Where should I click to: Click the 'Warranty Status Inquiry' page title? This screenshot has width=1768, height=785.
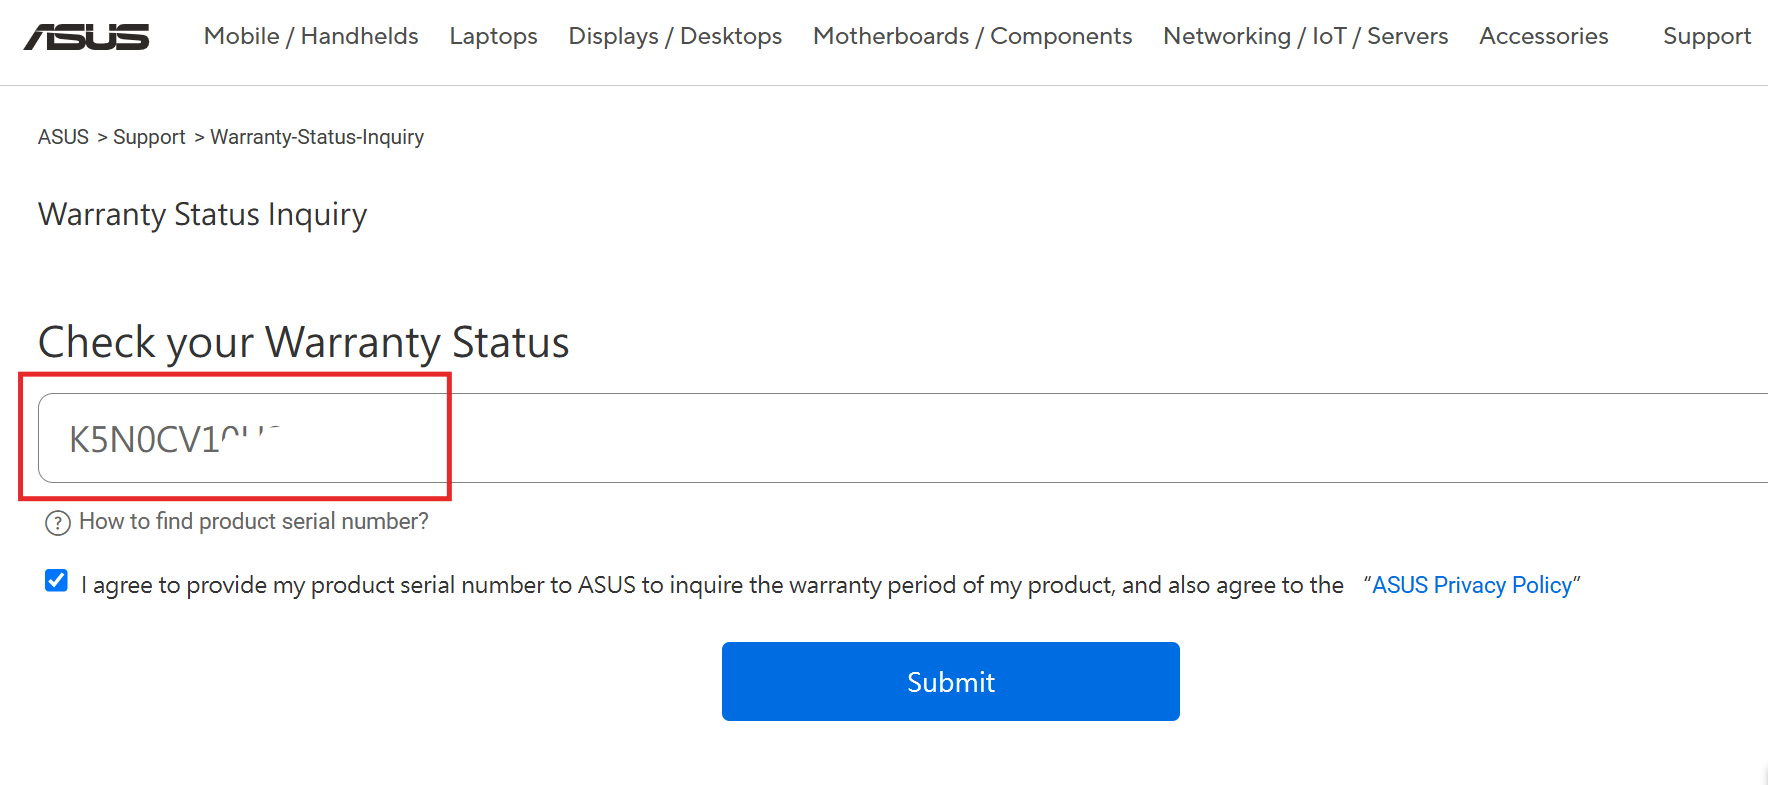pyautogui.click(x=202, y=214)
